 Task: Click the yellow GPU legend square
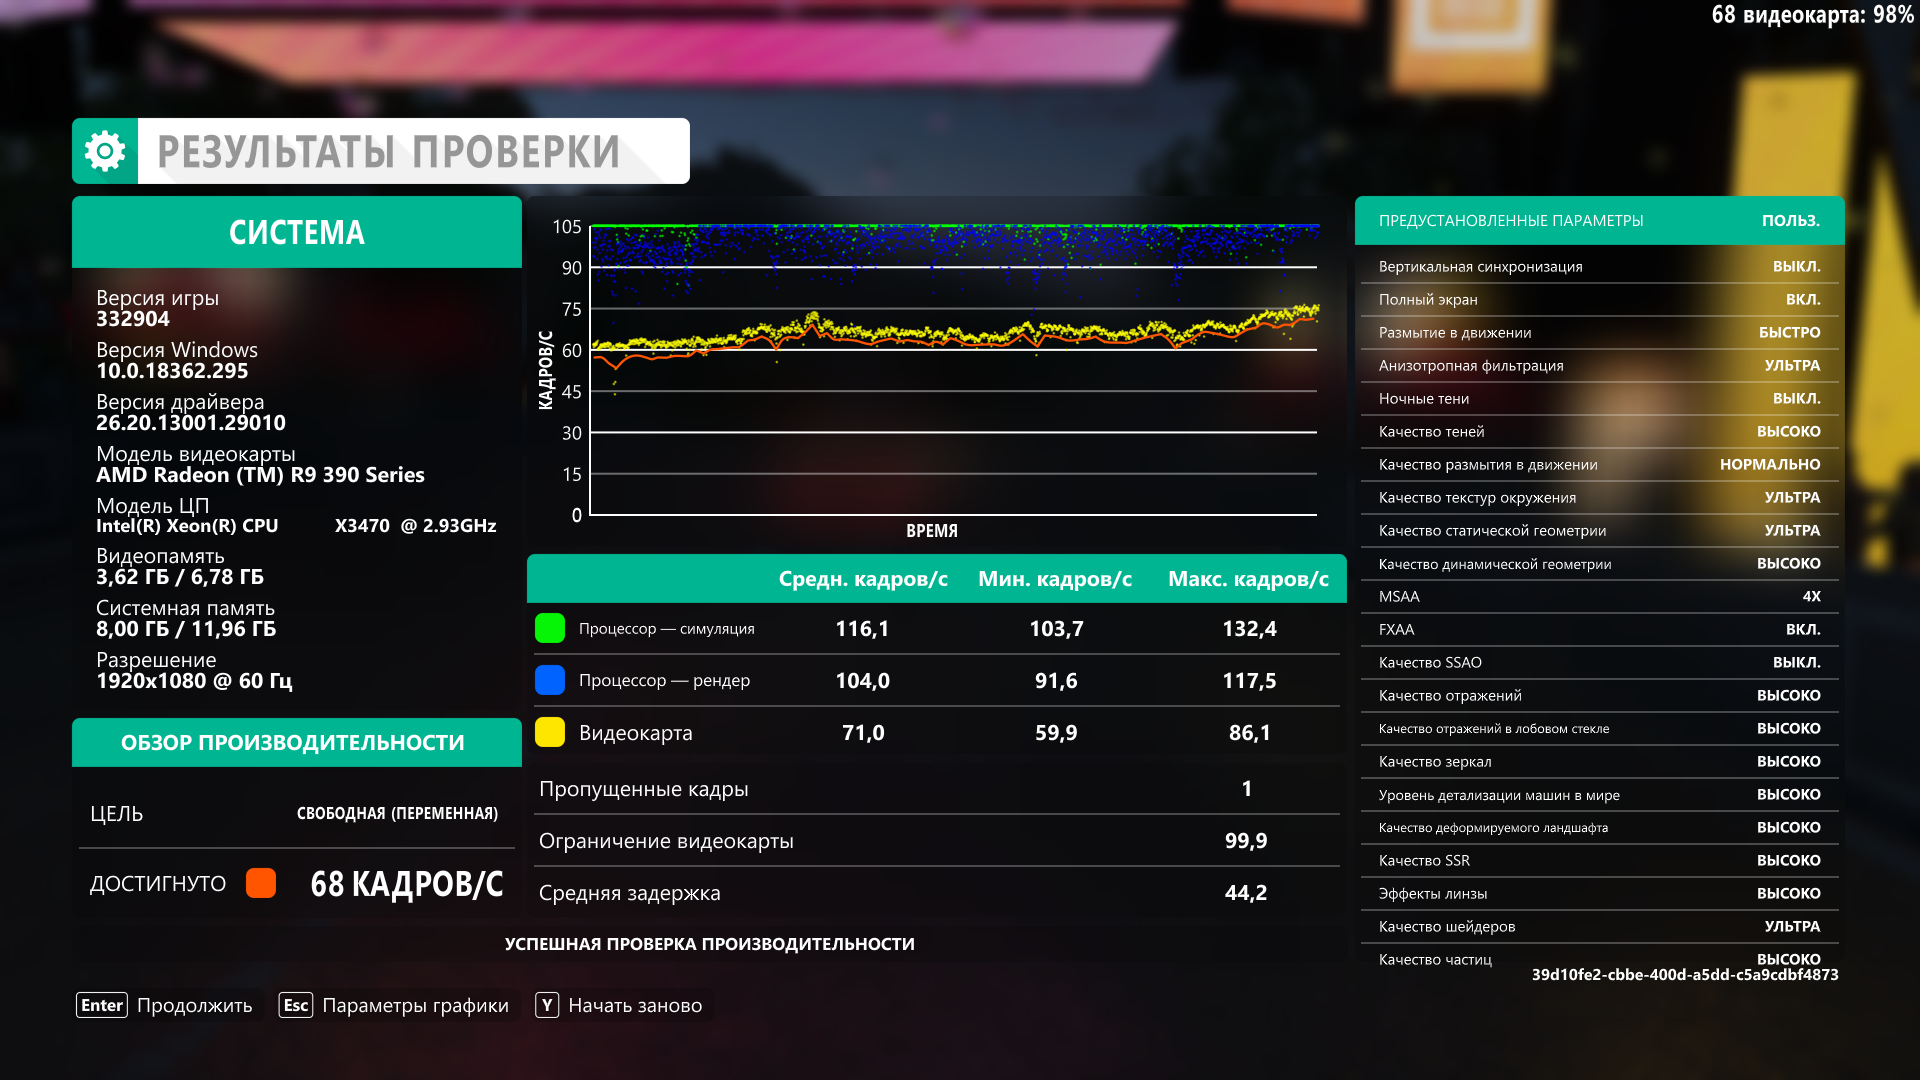(x=550, y=732)
